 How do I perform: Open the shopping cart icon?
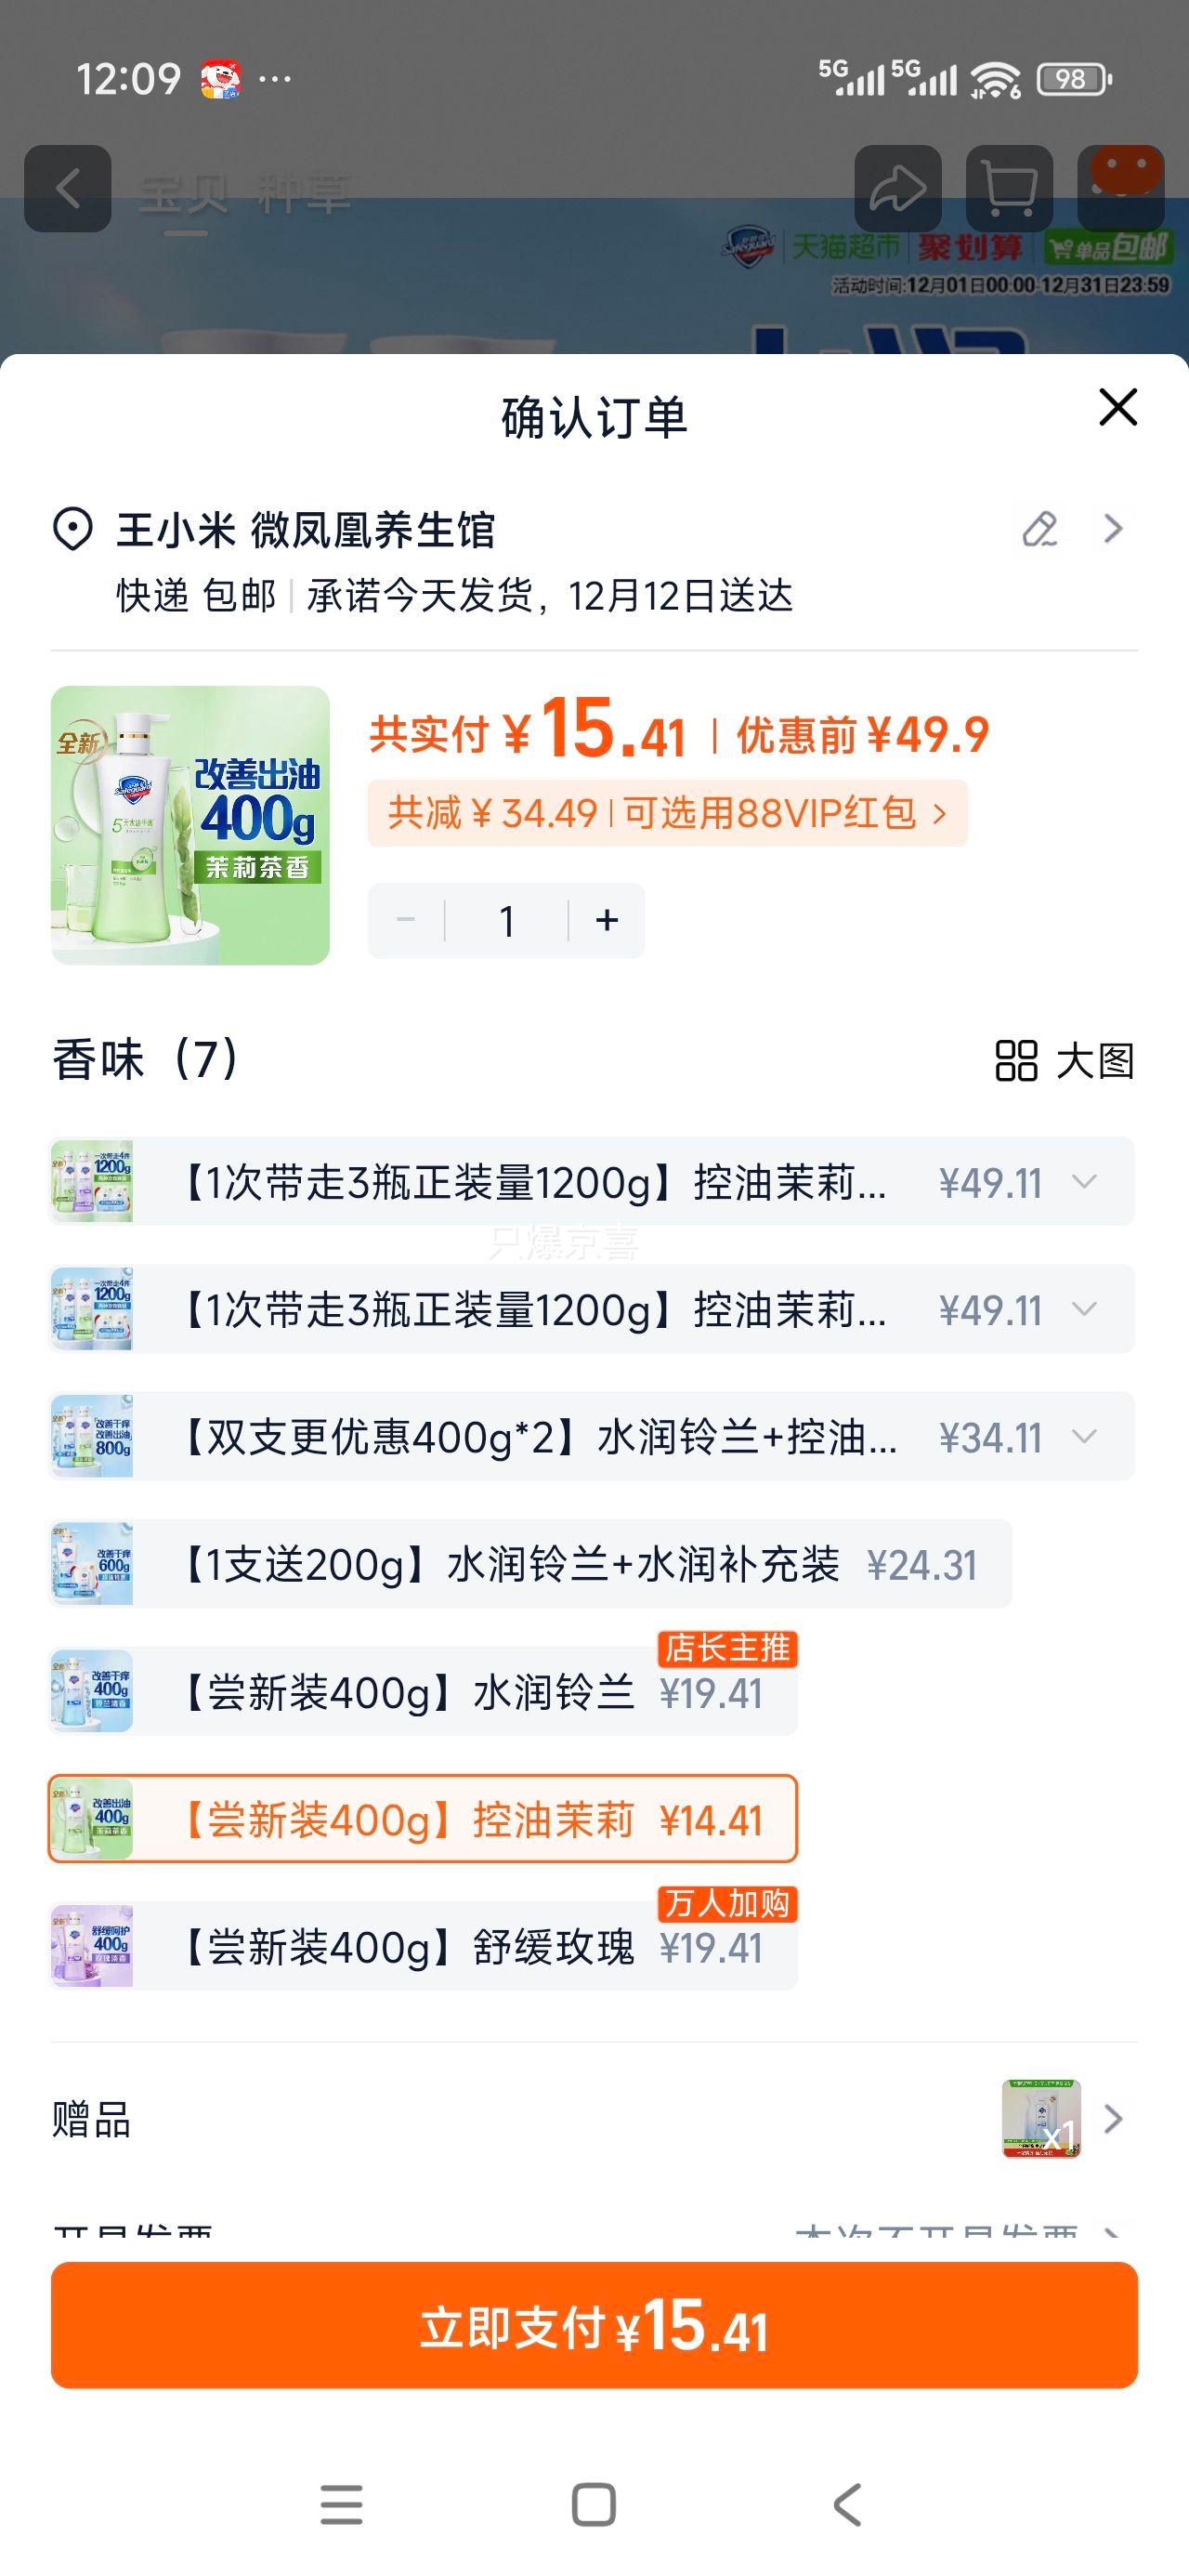coord(1009,188)
